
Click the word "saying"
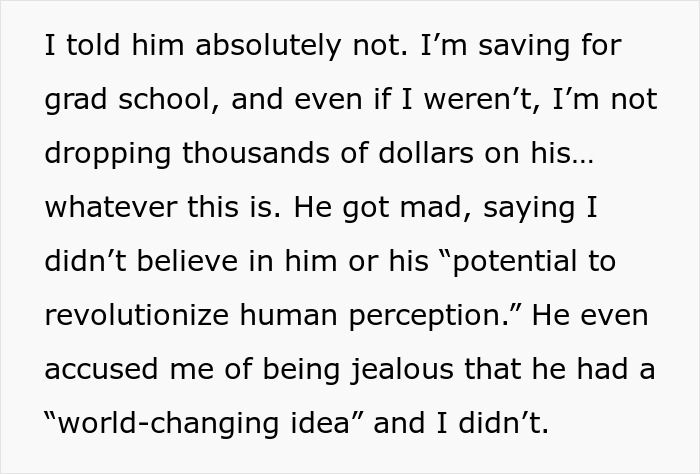pos(529,208)
